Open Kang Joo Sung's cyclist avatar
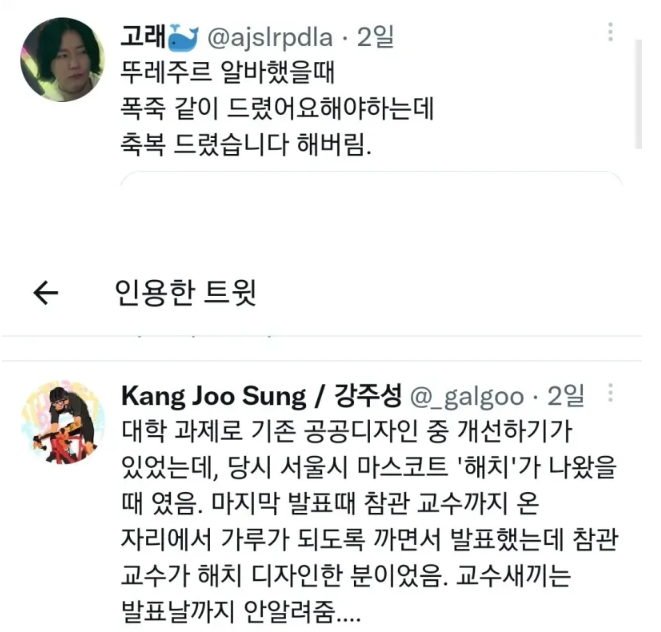Screen dimensions: 661x632 [63, 422]
